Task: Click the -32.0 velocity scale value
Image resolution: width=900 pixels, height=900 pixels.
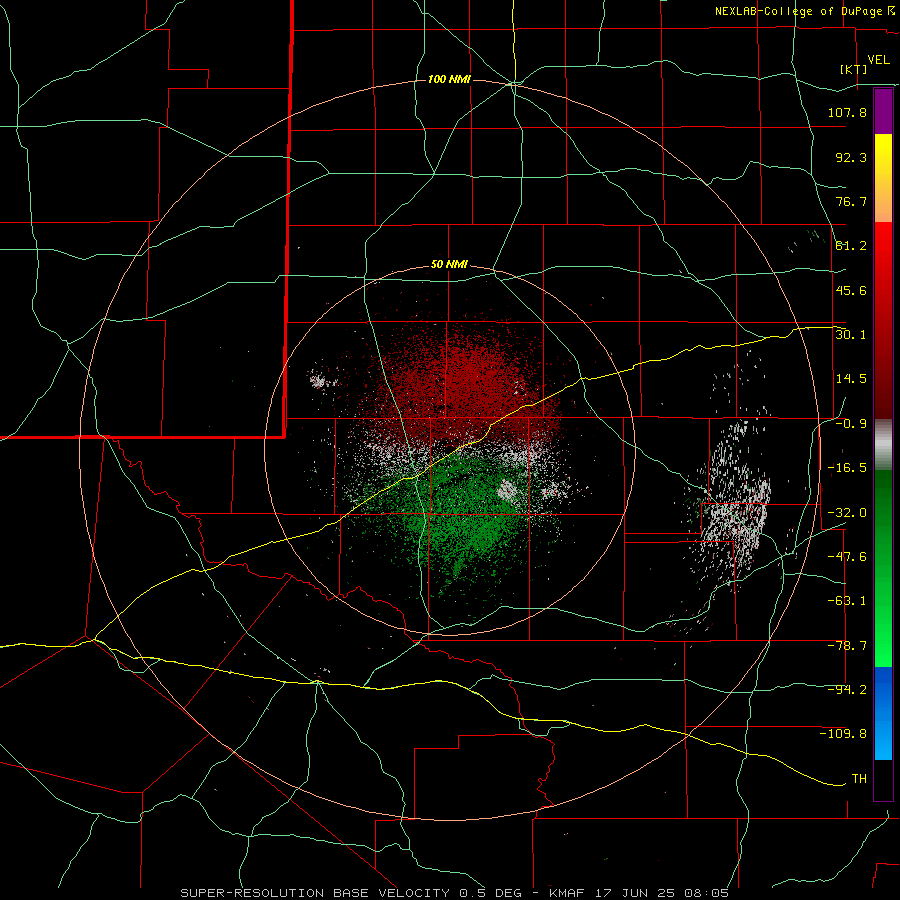Action: [x=847, y=513]
